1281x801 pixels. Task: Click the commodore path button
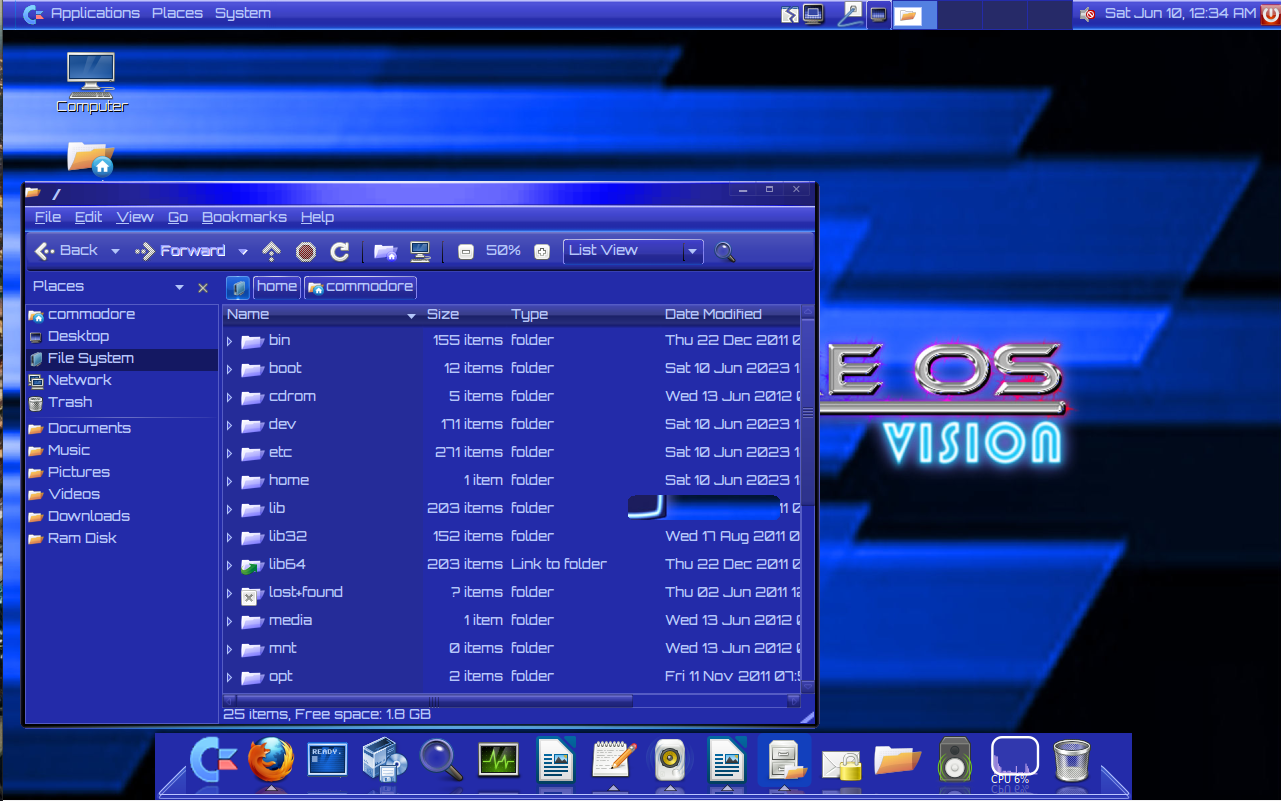360,287
